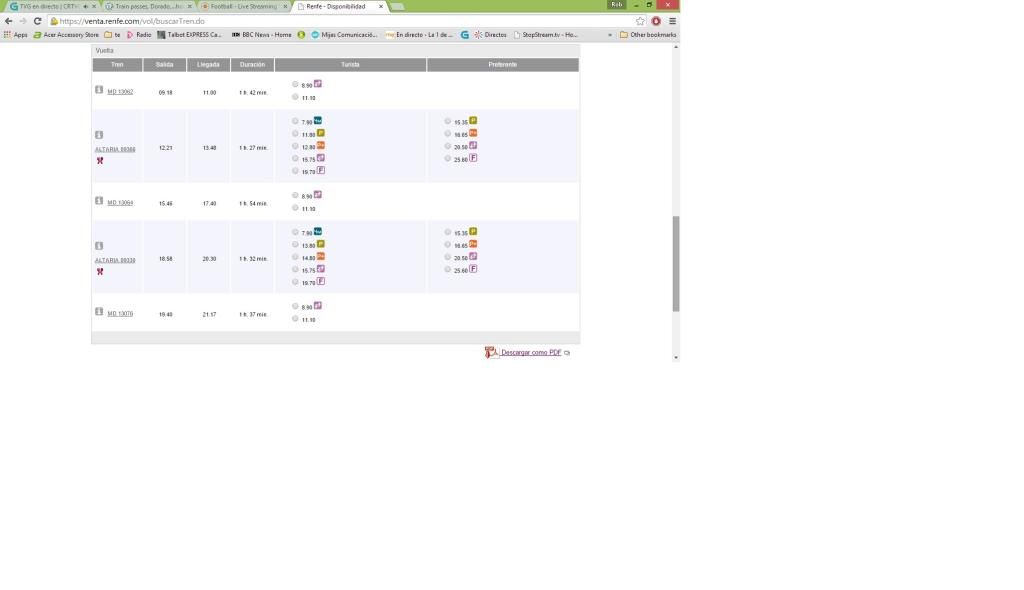This screenshot has height=590, width=1024.
Task: Reload the Renfe page
Action: (37, 21)
